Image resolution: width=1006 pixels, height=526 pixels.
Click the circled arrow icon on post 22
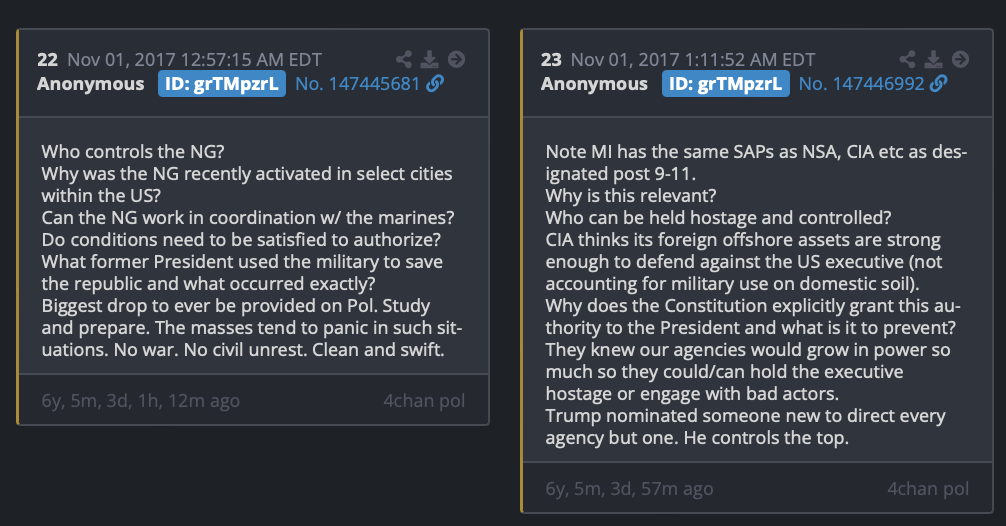[x=455, y=60]
